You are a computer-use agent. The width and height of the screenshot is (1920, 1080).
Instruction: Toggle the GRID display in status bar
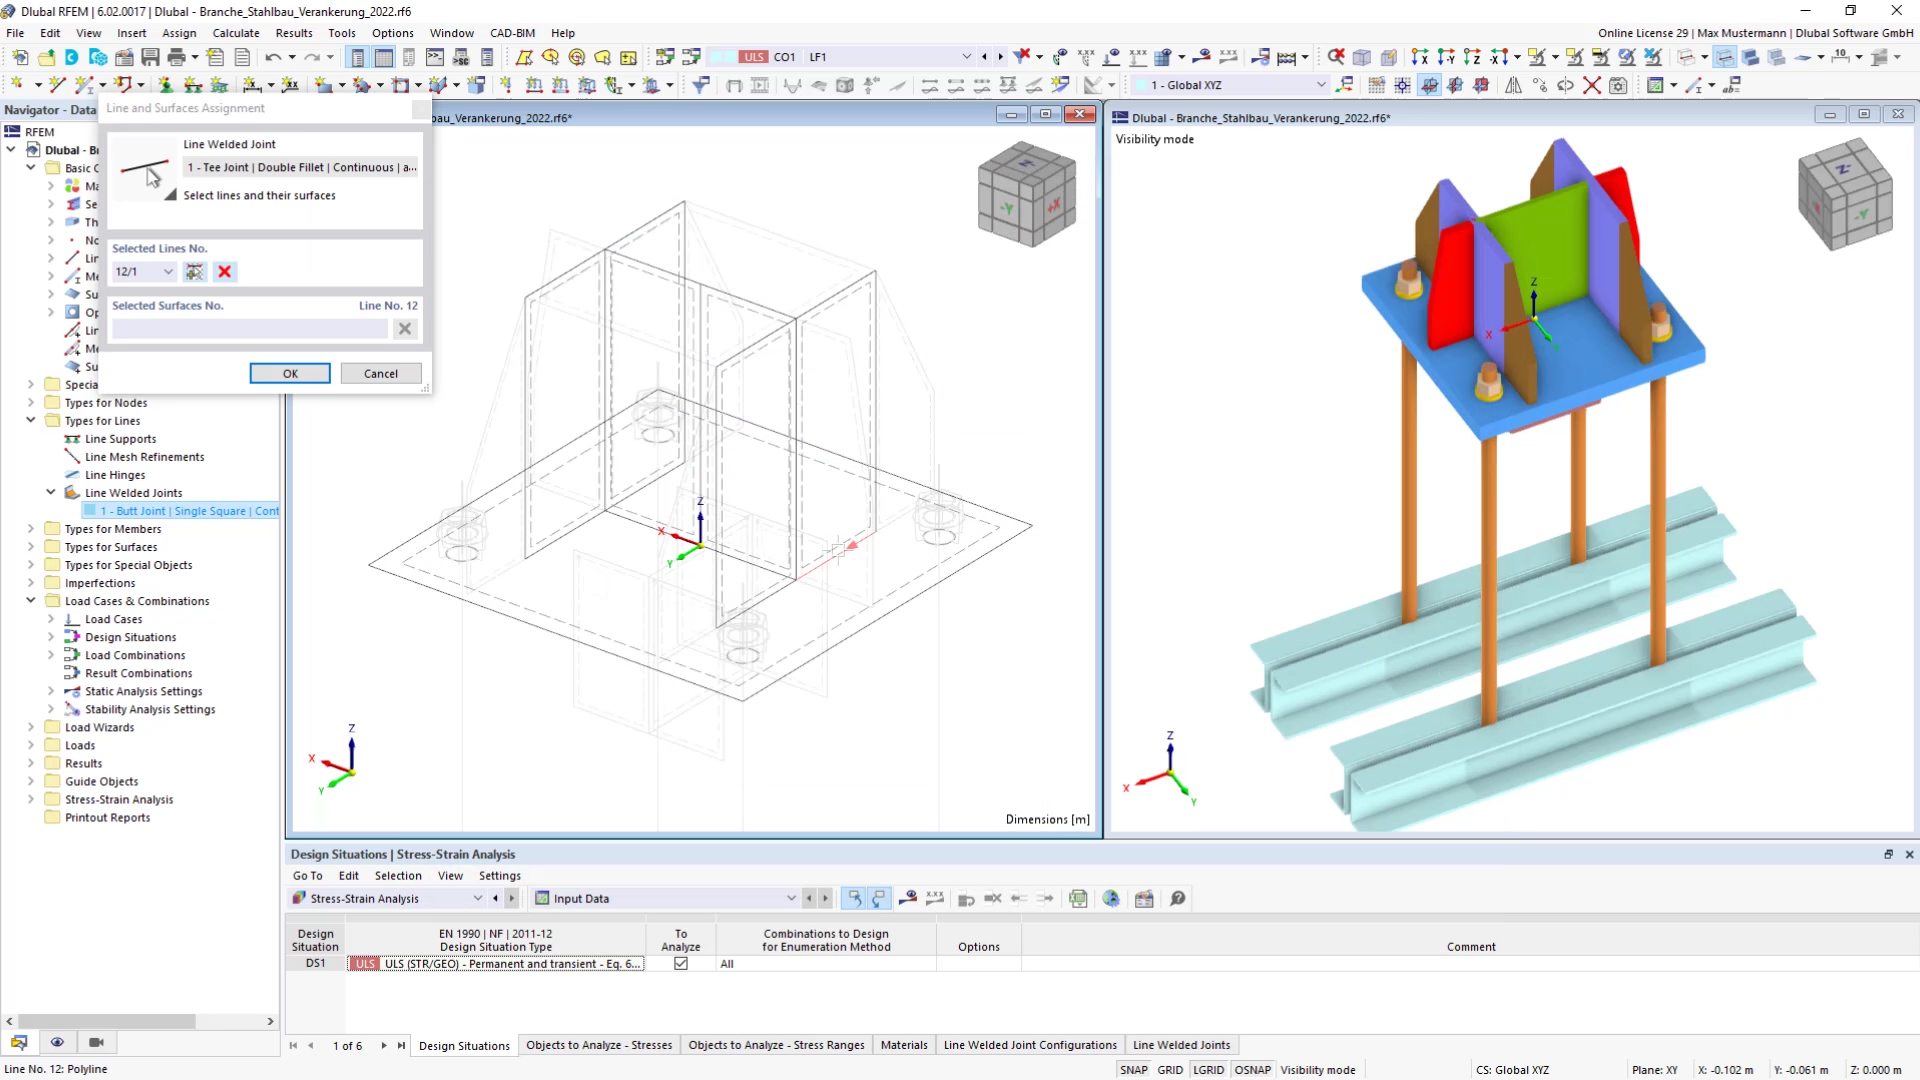click(x=1171, y=1069)
